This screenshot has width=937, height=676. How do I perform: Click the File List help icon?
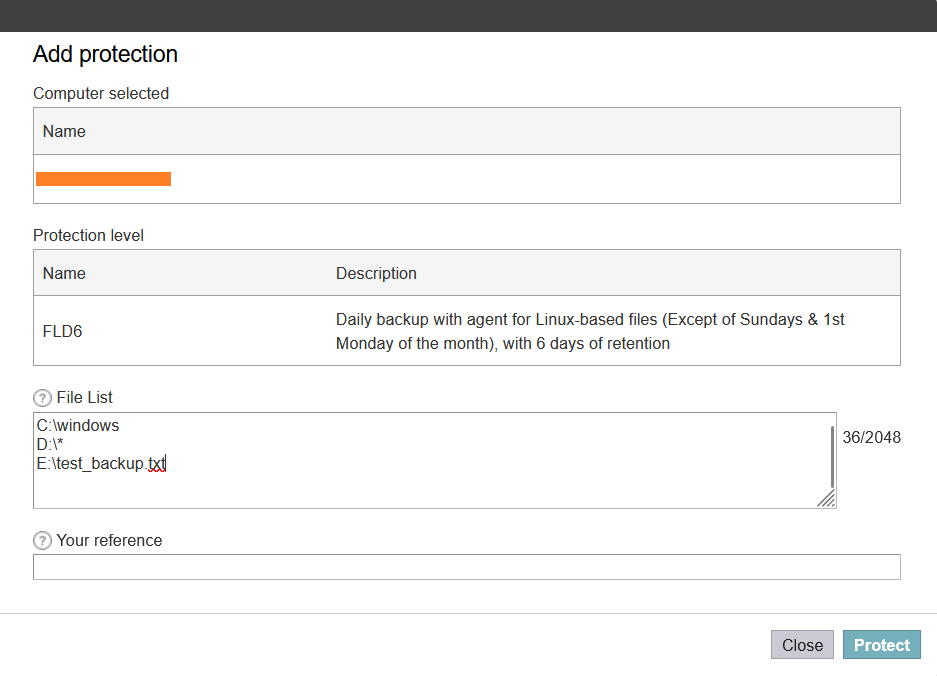click(42, 398)
